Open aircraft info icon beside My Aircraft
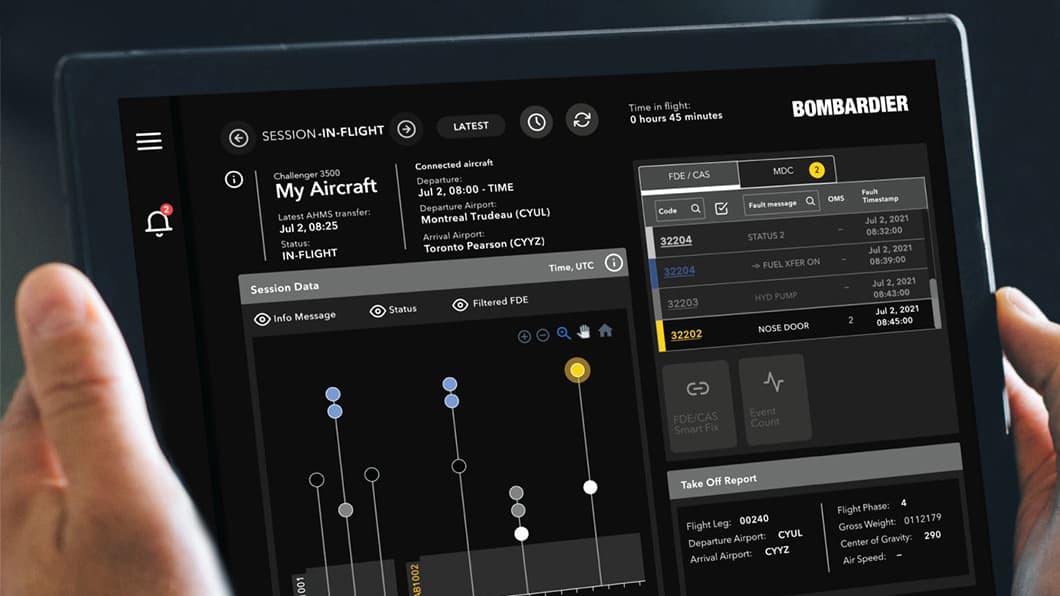Screen dimensions: 1060x596 234,179
